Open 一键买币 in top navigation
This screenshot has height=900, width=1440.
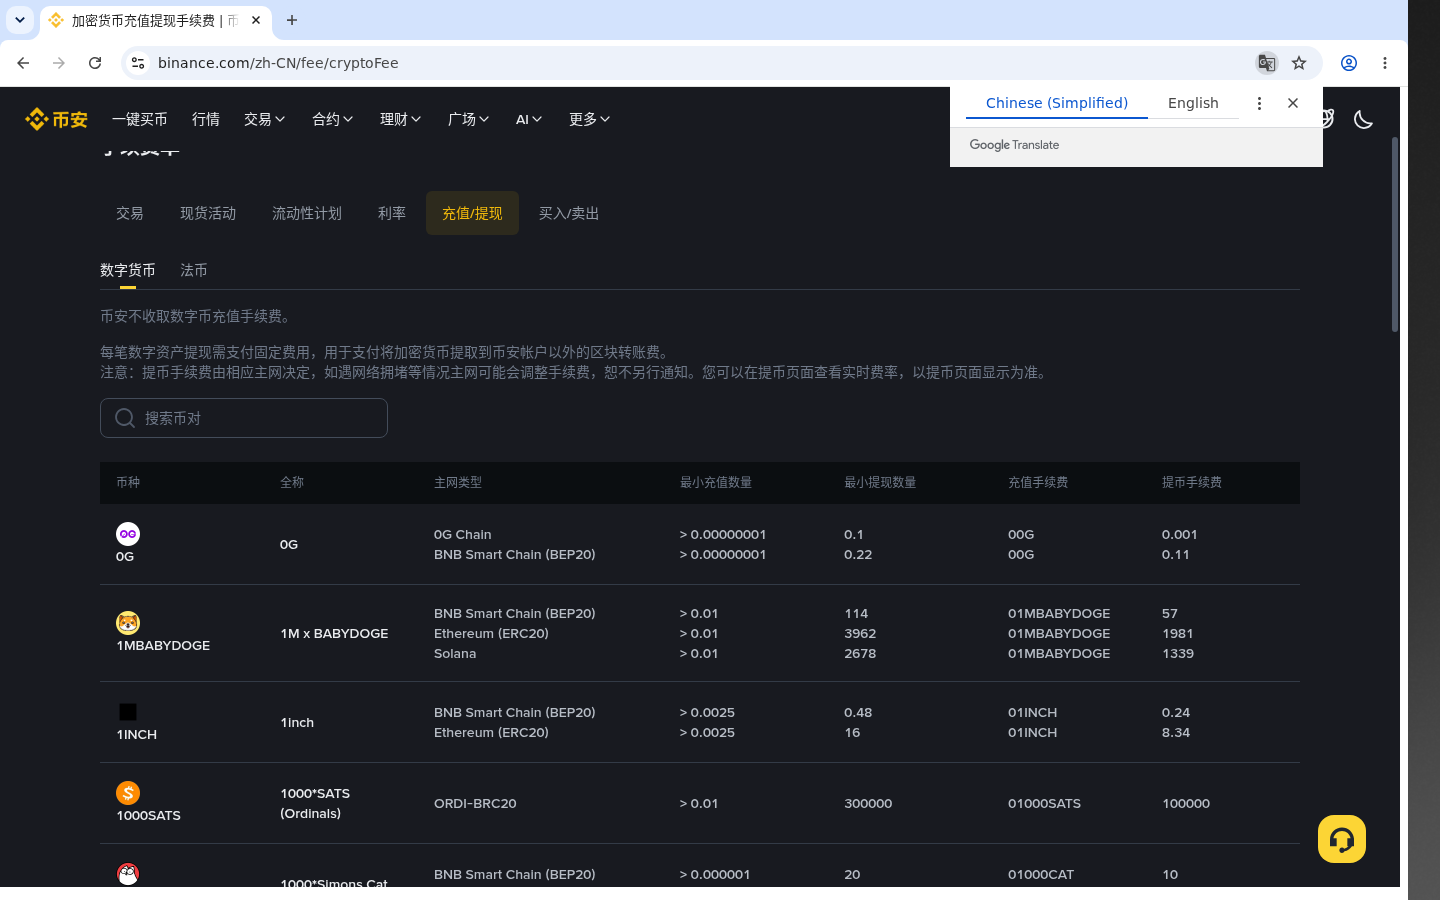click(x=140, y=119)
